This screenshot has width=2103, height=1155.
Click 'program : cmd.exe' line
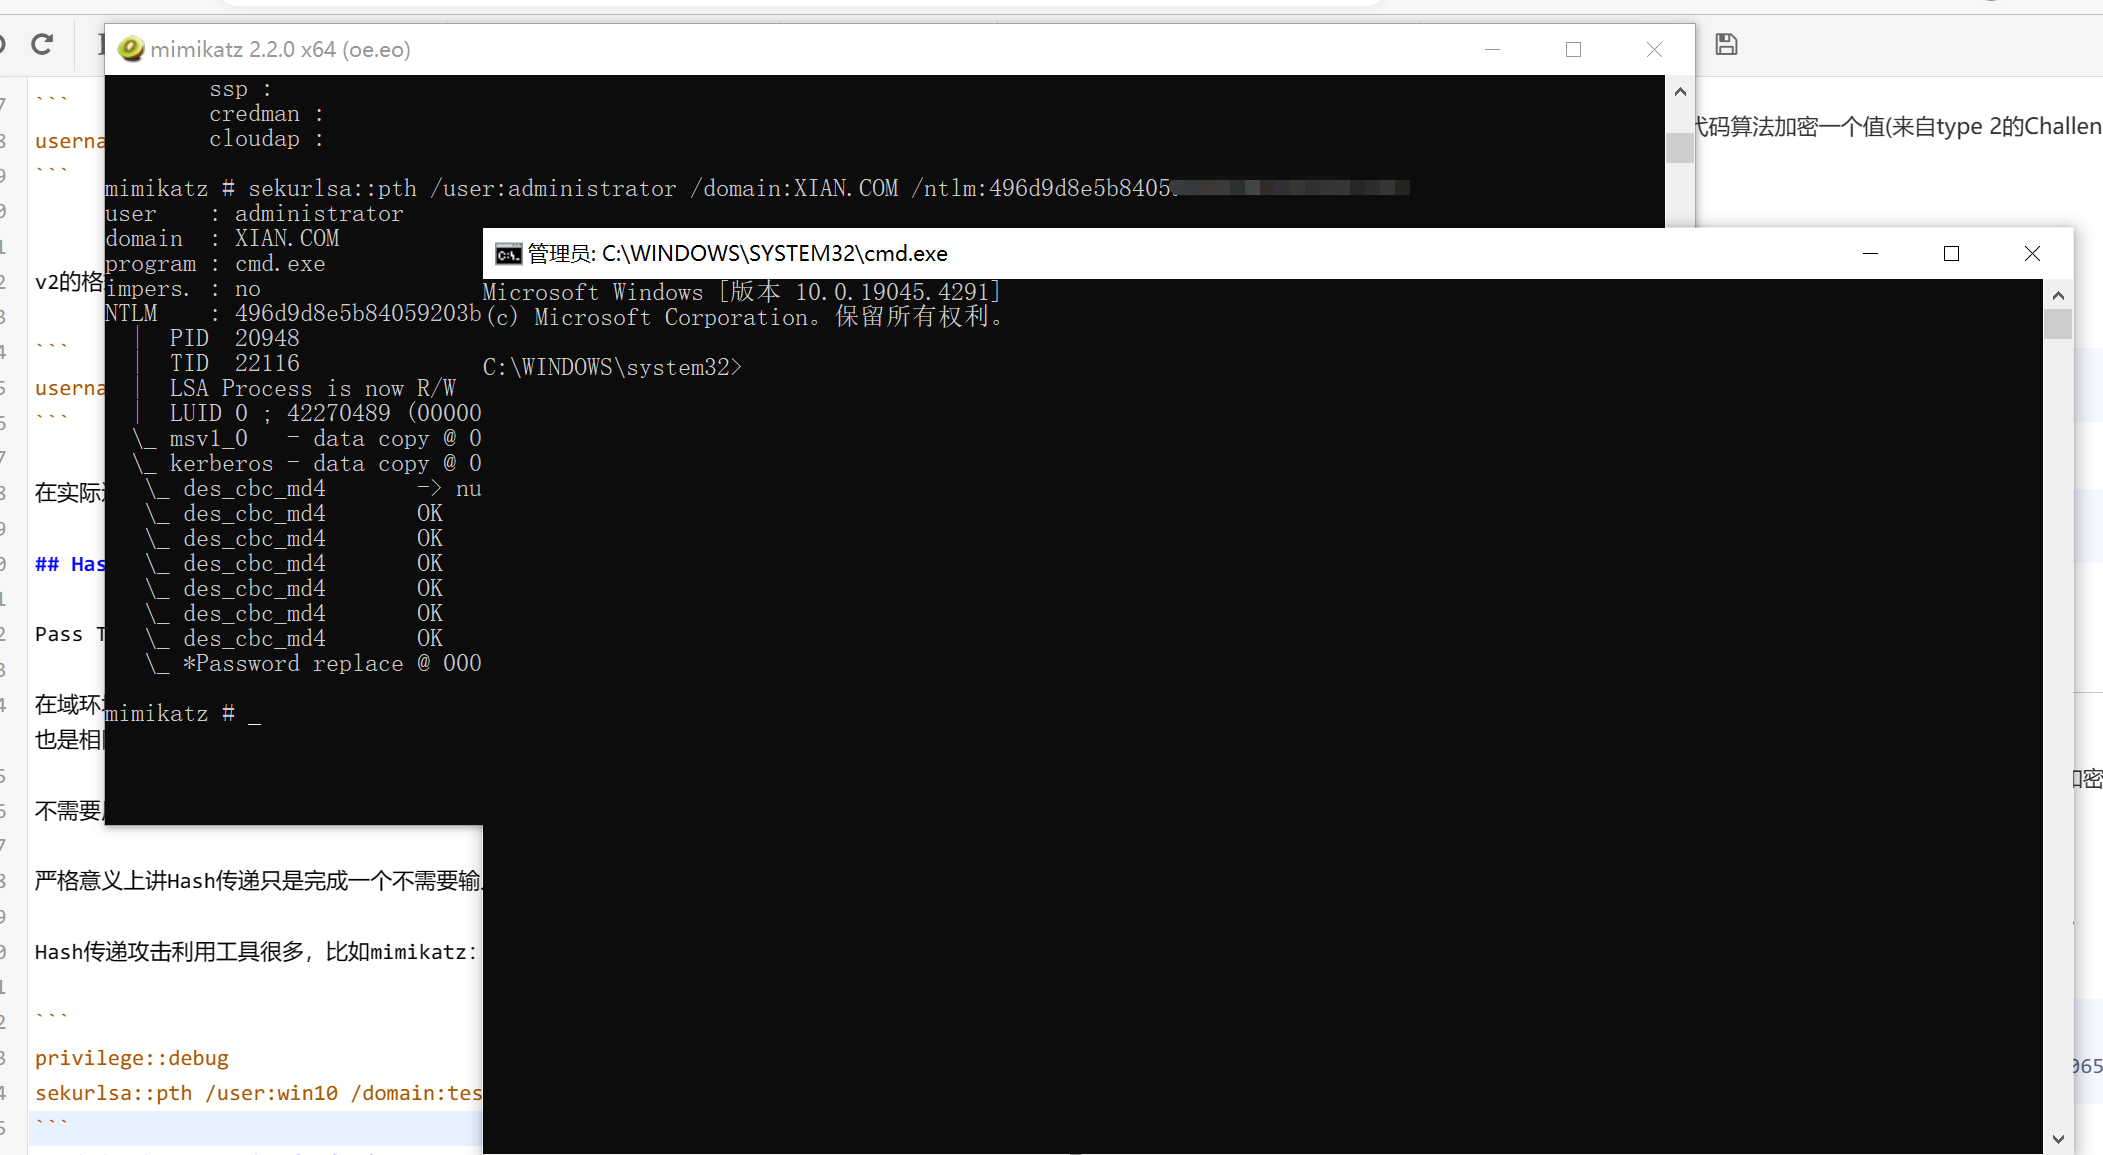(215, 263)
